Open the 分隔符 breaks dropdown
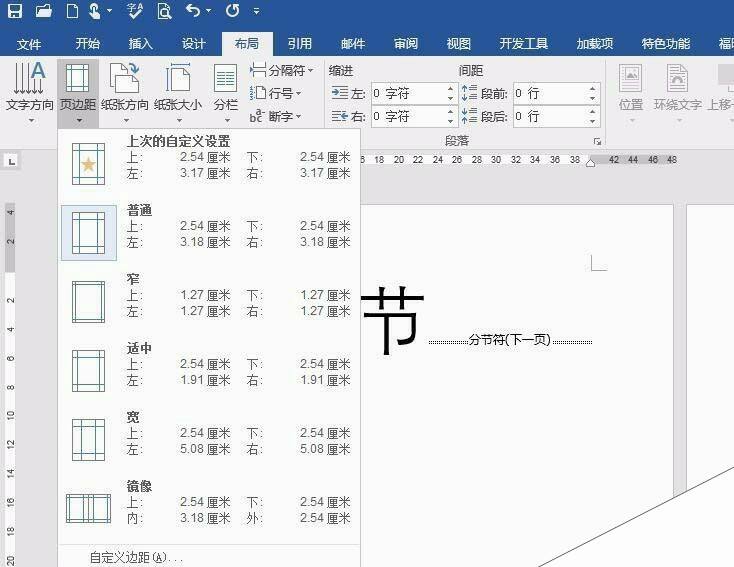 (x=281, y=71)
